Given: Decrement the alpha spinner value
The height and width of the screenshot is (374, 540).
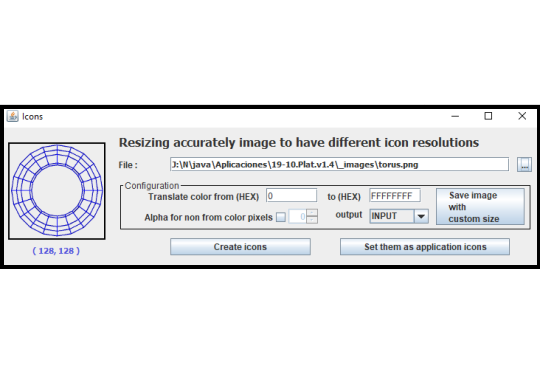Looking at the screenshot, I should pos(312,220).
